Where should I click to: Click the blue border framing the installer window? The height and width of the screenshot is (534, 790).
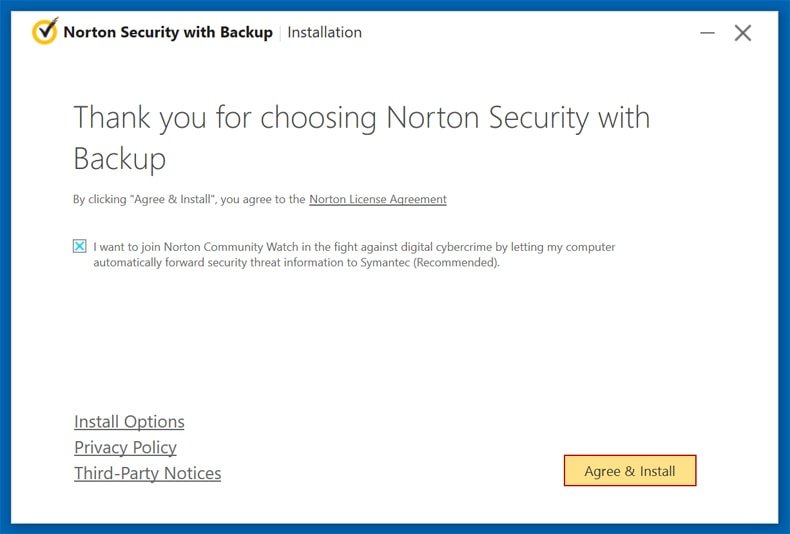click(x=5, y=267)
